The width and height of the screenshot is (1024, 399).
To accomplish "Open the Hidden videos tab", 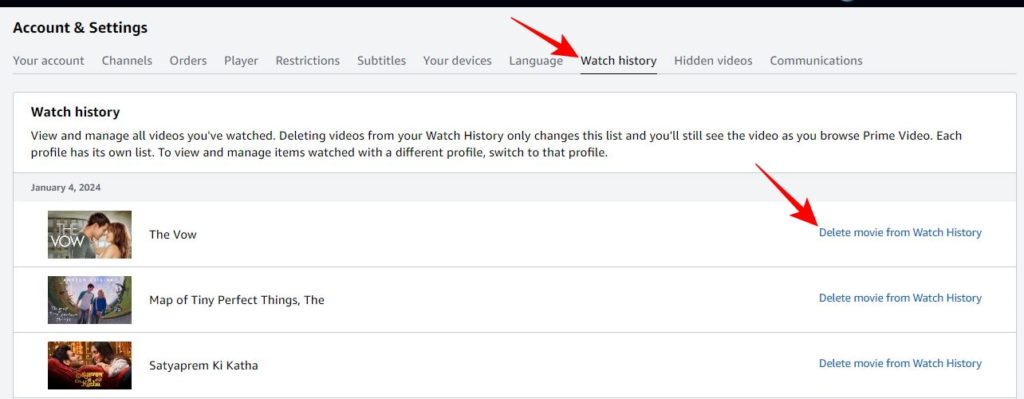I will (x=713, y=61).
